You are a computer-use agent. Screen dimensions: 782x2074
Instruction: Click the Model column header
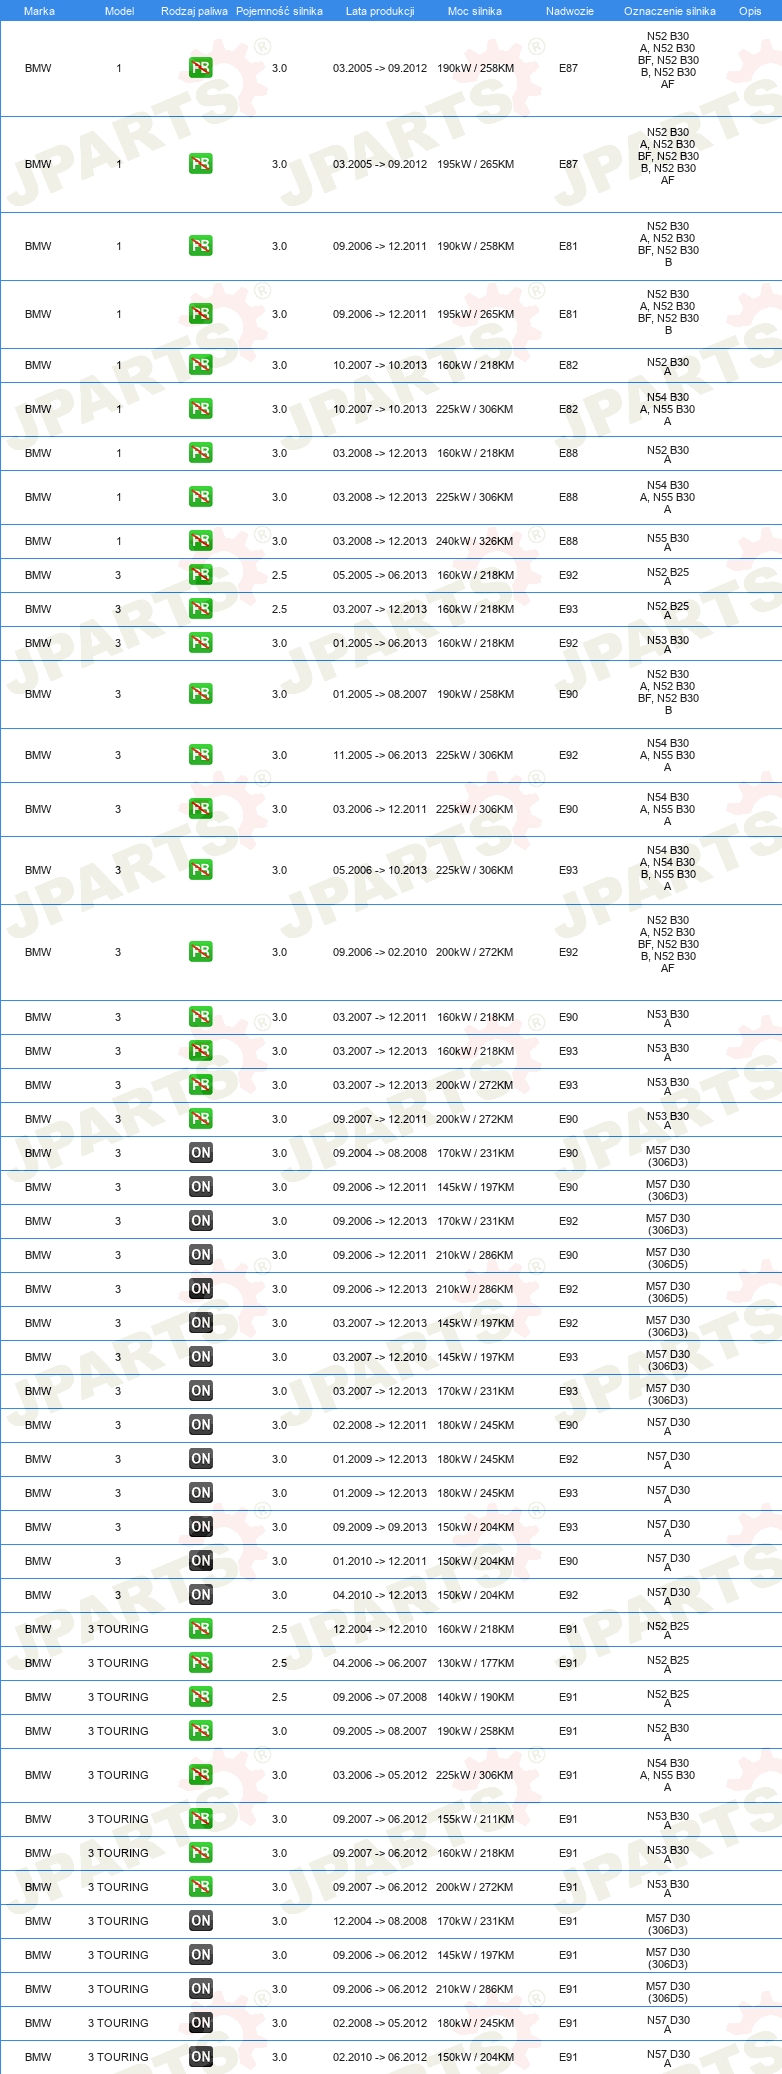pyautogui.click(x=119, y=11)
